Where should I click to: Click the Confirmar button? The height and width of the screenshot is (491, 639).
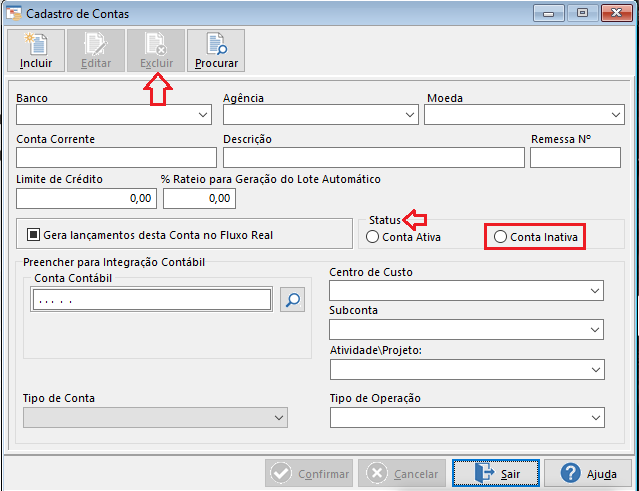309,473
